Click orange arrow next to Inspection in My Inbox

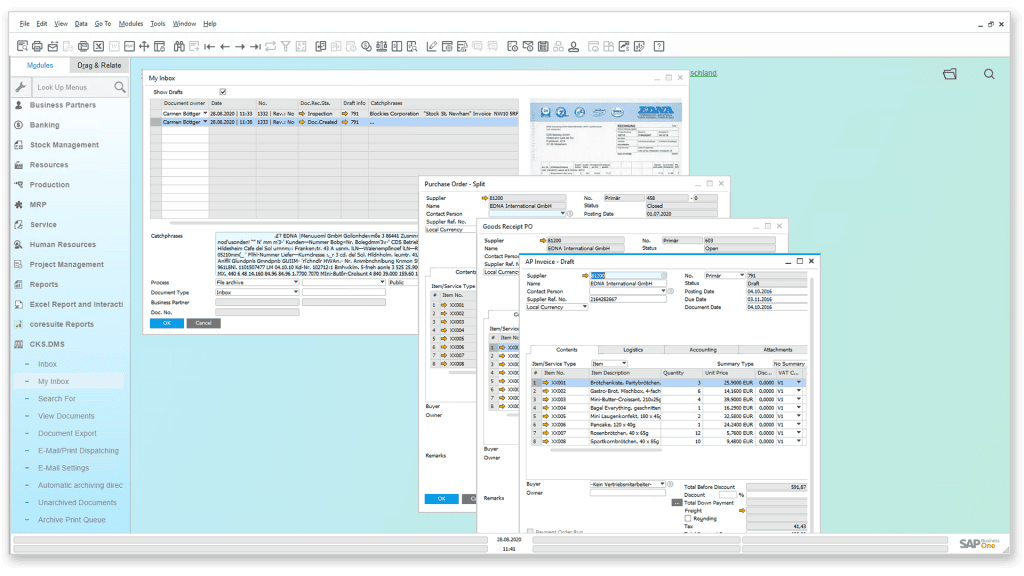tap(302, 114)
